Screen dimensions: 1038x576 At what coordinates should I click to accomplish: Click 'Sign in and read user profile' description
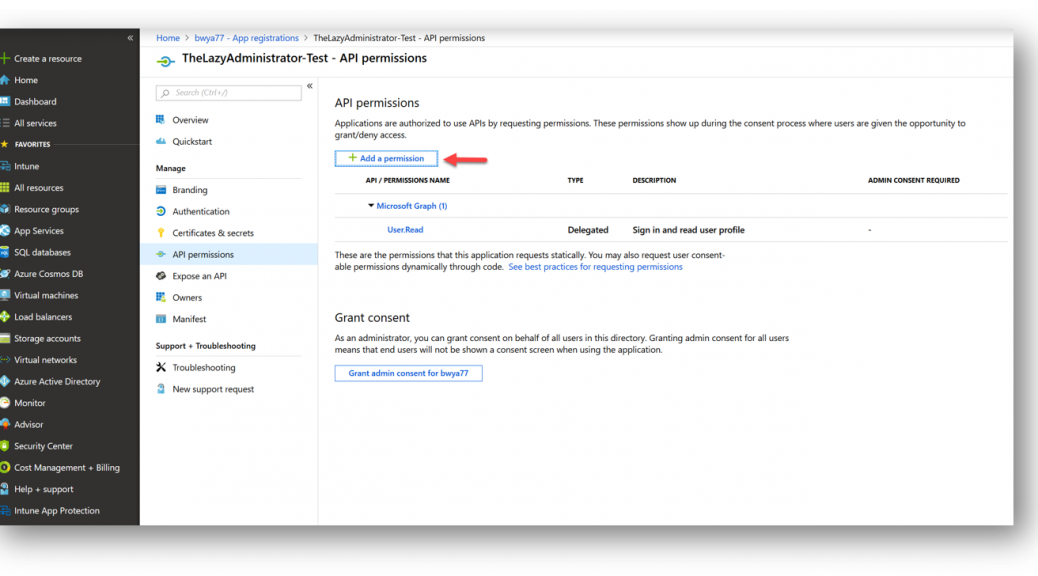pyautogui.click(x=688, y=230)
